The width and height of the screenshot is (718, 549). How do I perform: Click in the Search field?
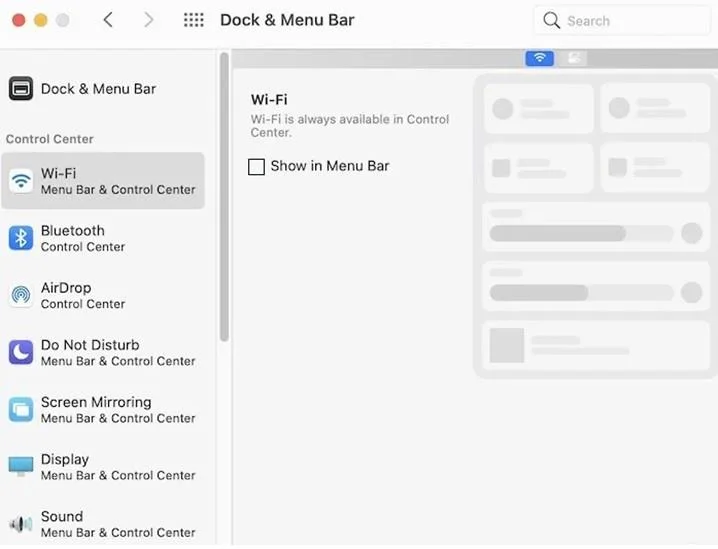(x=622, y=21)
